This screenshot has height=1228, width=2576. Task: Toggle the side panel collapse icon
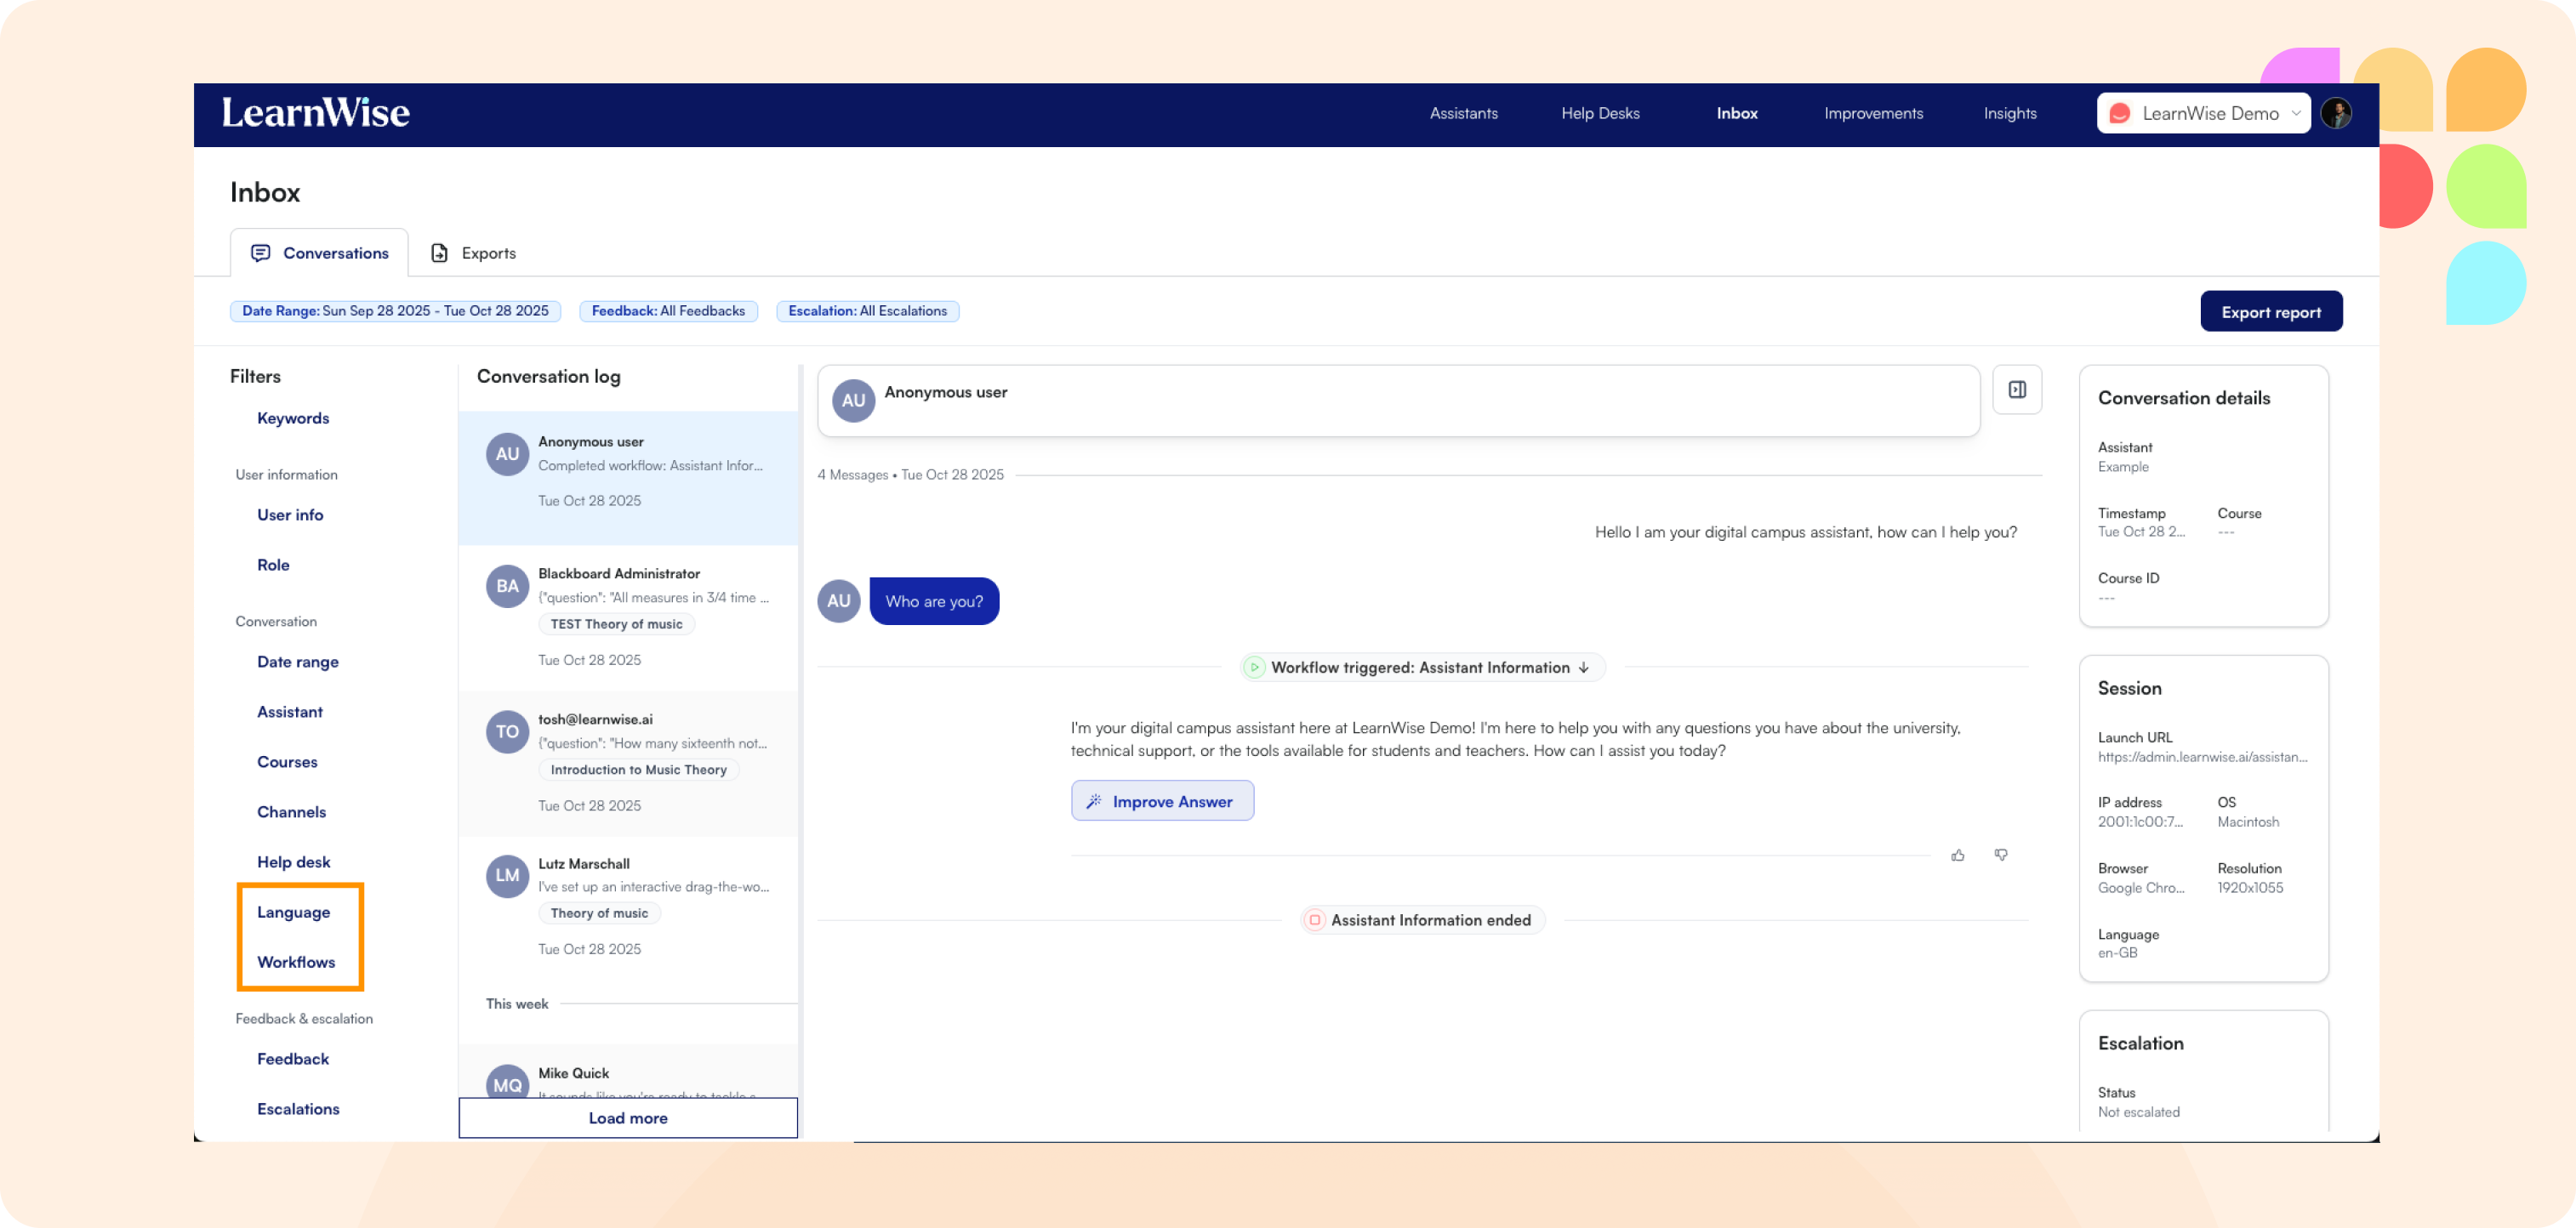pos(2017,390)
